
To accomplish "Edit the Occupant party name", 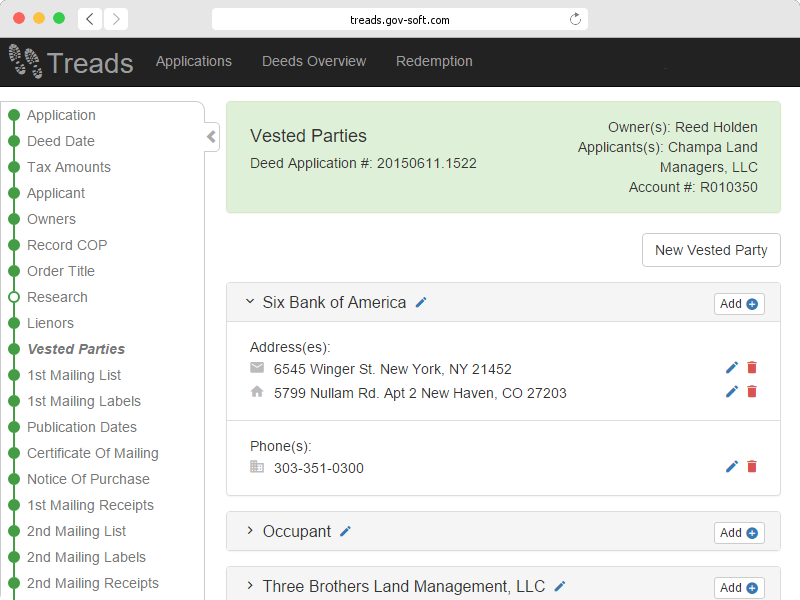I will point(345,532).
